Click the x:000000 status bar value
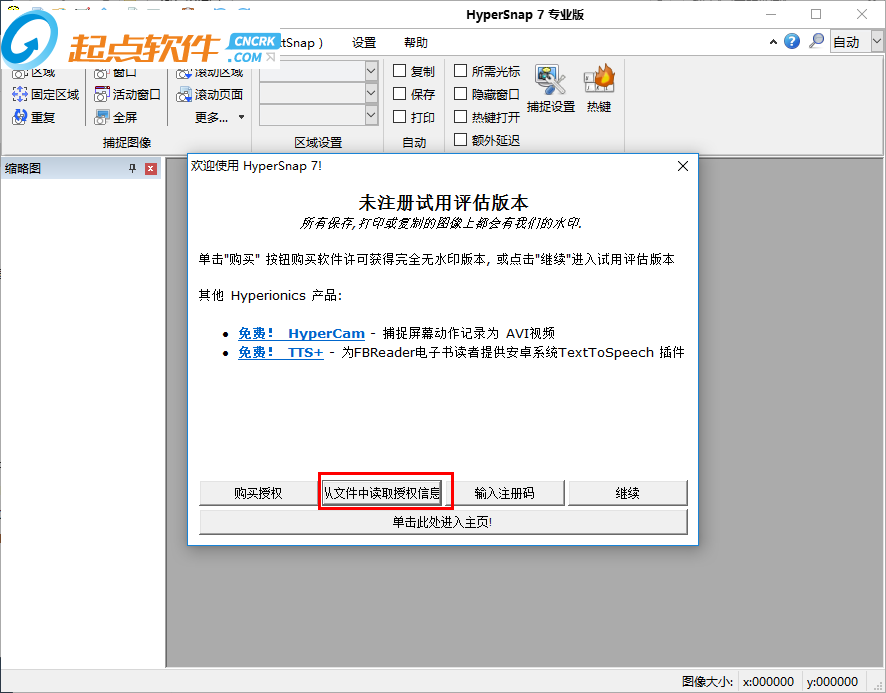Viewport: 886px width, 693px height. pos(768,682)
